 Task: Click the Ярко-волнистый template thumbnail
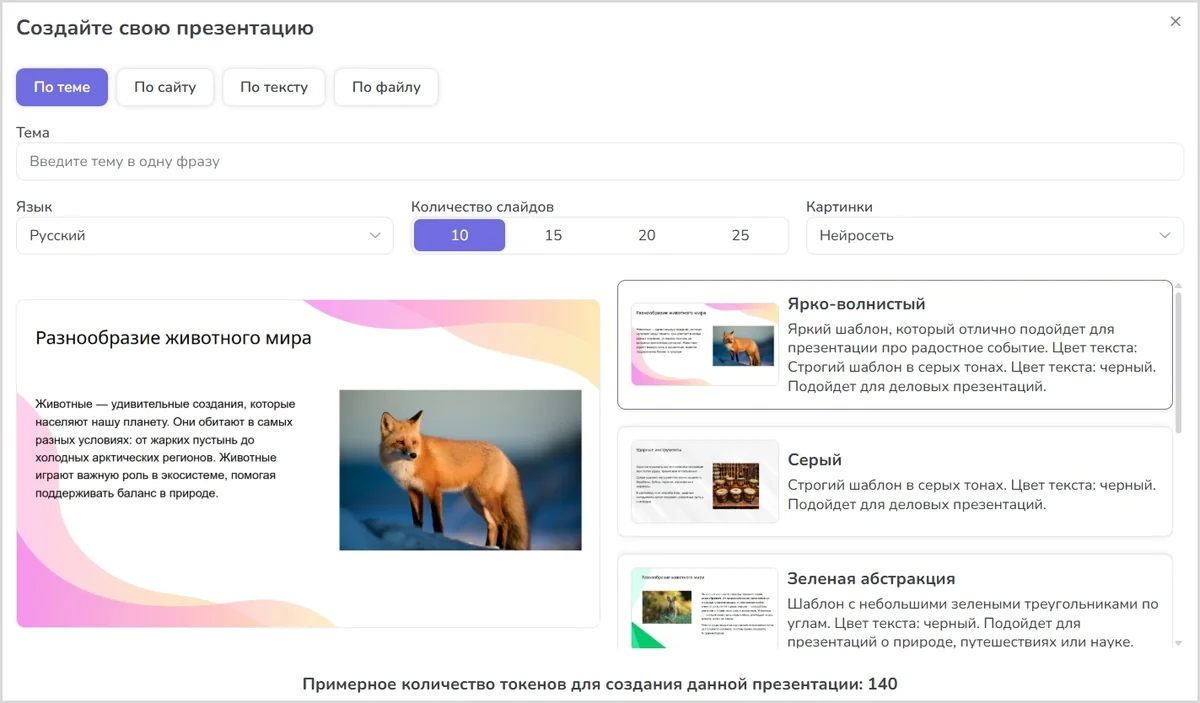(x=705, y=344)
